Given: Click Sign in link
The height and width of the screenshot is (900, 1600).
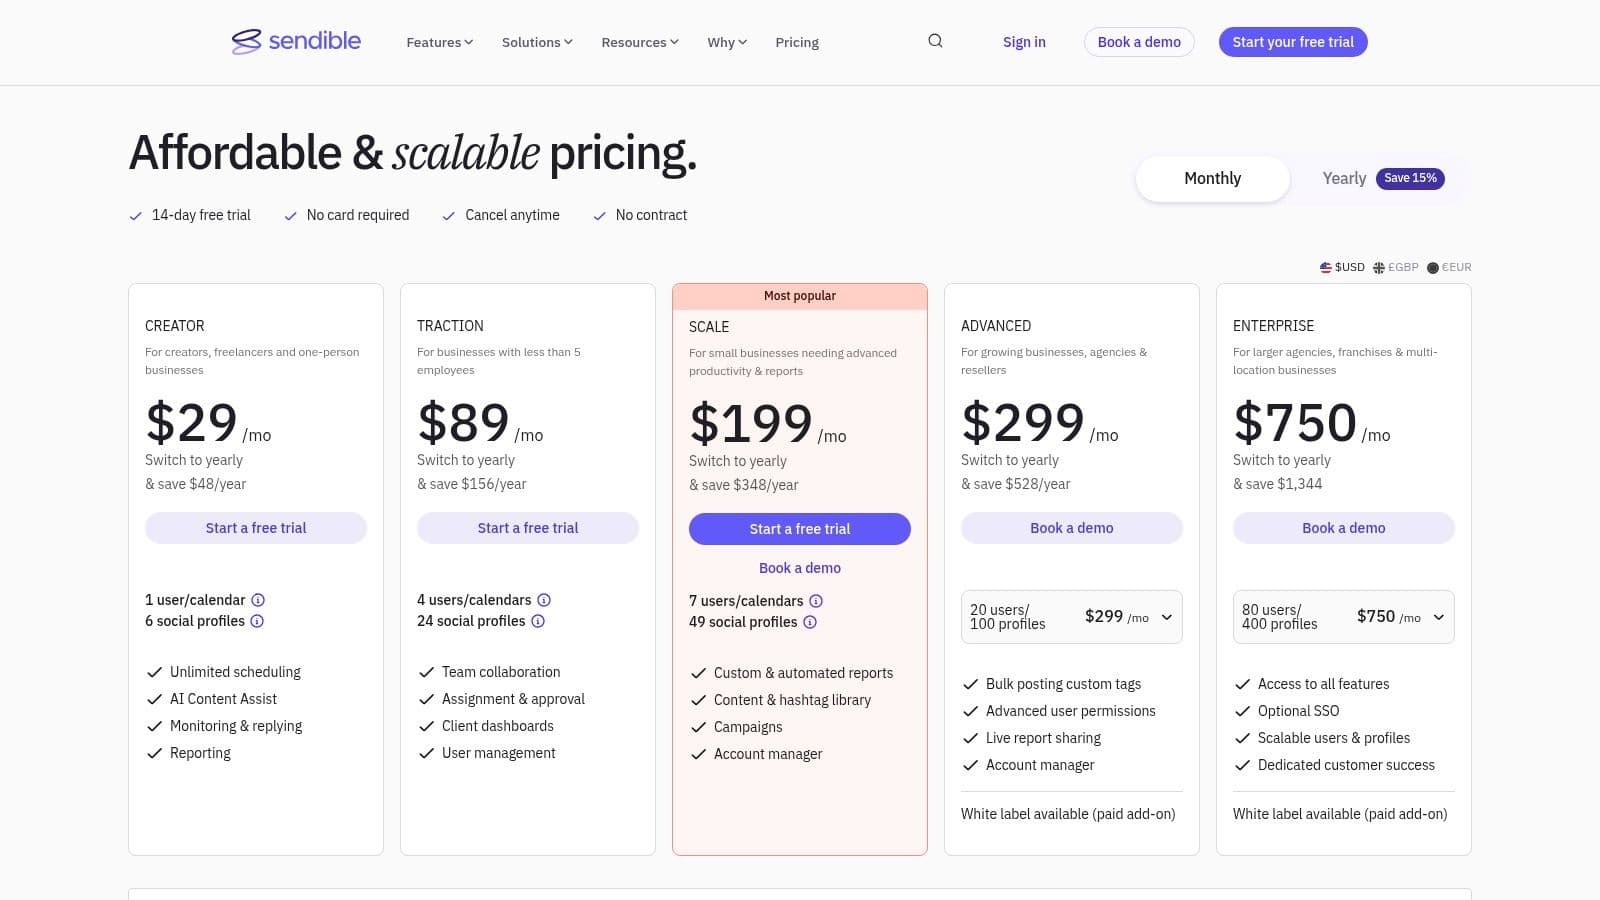Looking at the screenshot, I should click(x=1024, y=42).
